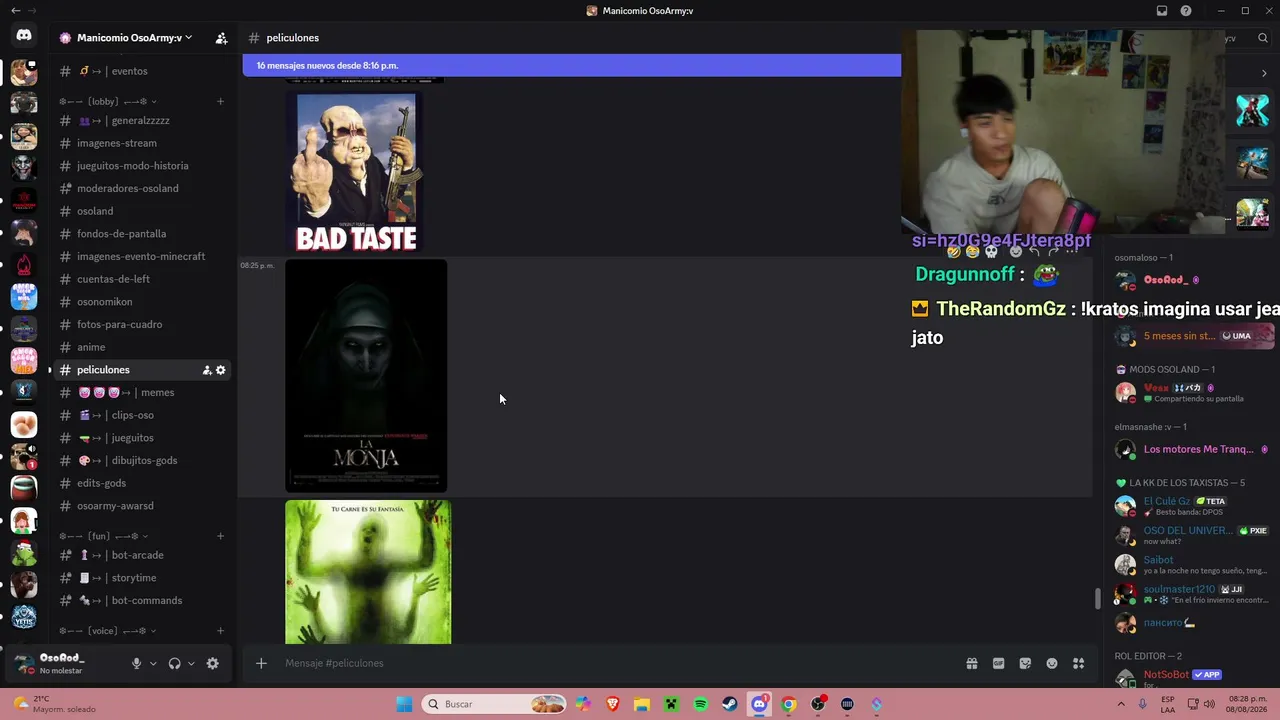This screenshot has width=1280, height=720.
Task: Click the Windows Start button
Action: click(x=404, y=704)
